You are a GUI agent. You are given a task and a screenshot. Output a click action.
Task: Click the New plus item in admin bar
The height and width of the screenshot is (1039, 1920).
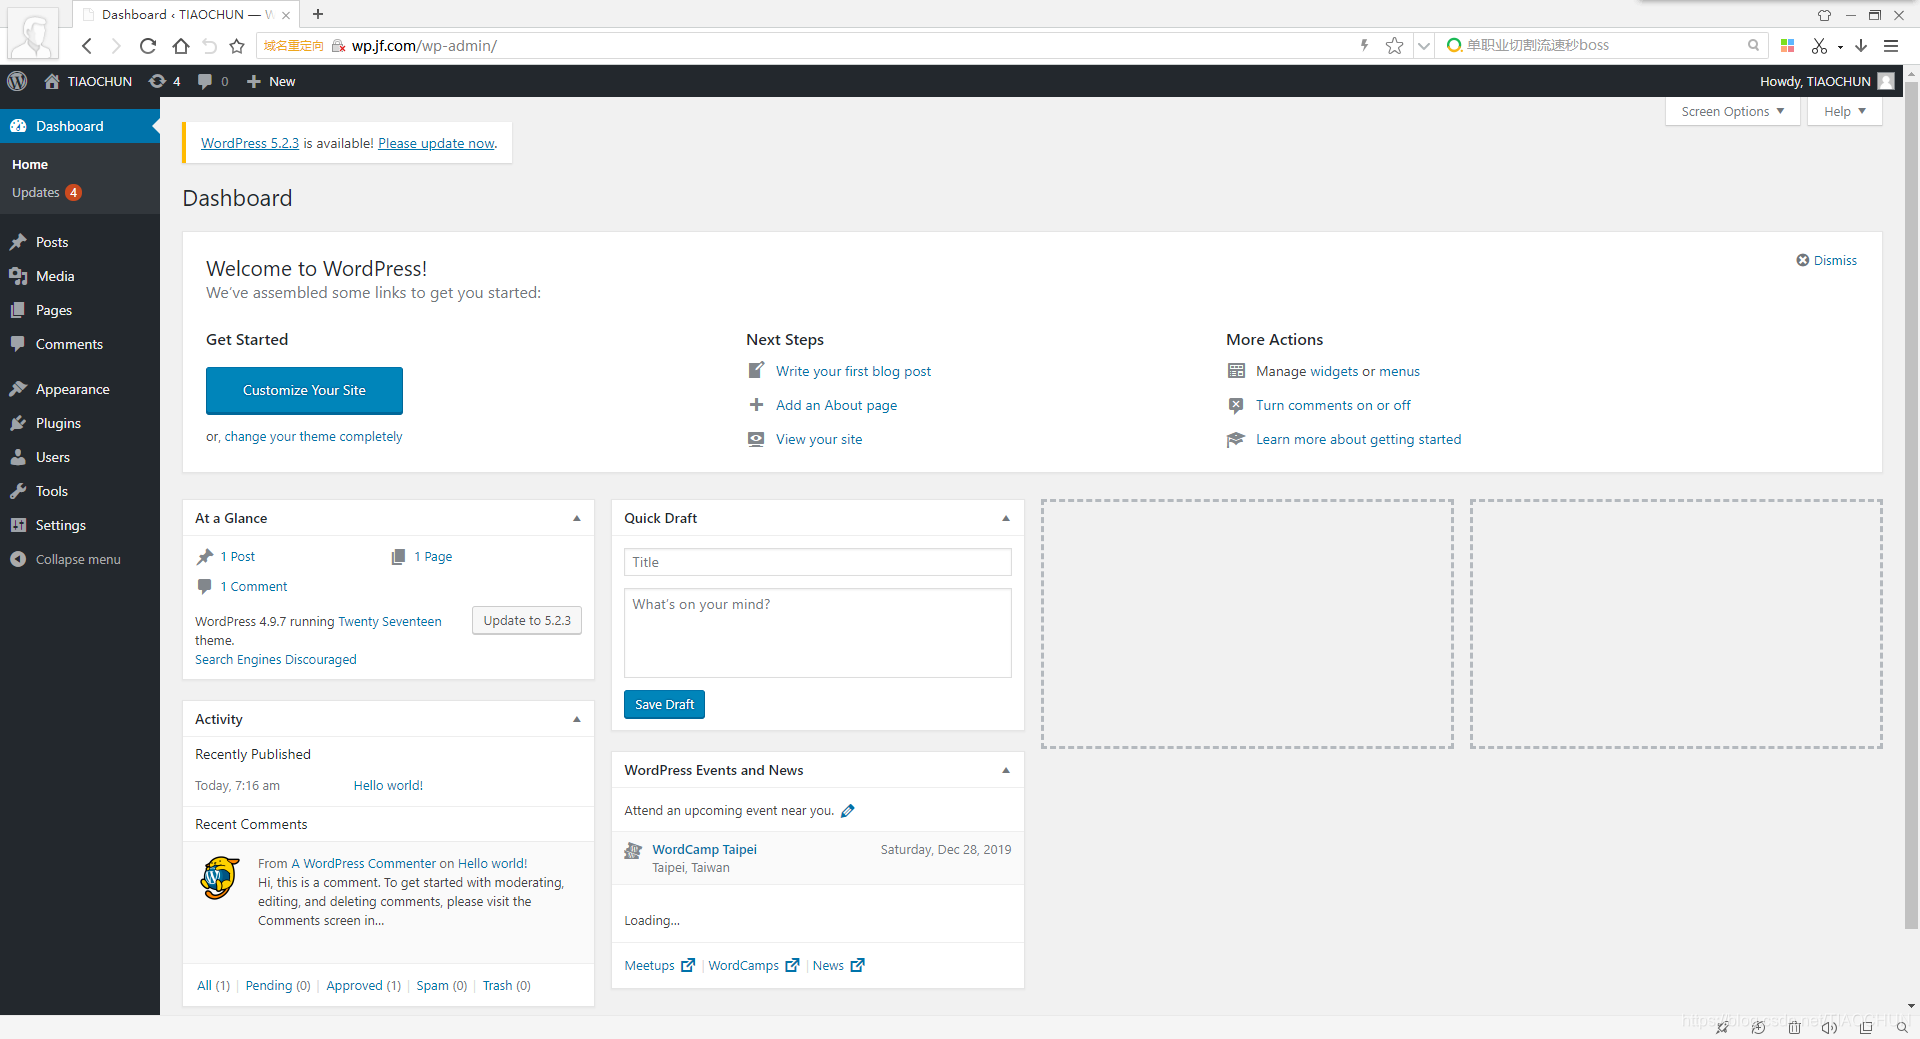271,81
